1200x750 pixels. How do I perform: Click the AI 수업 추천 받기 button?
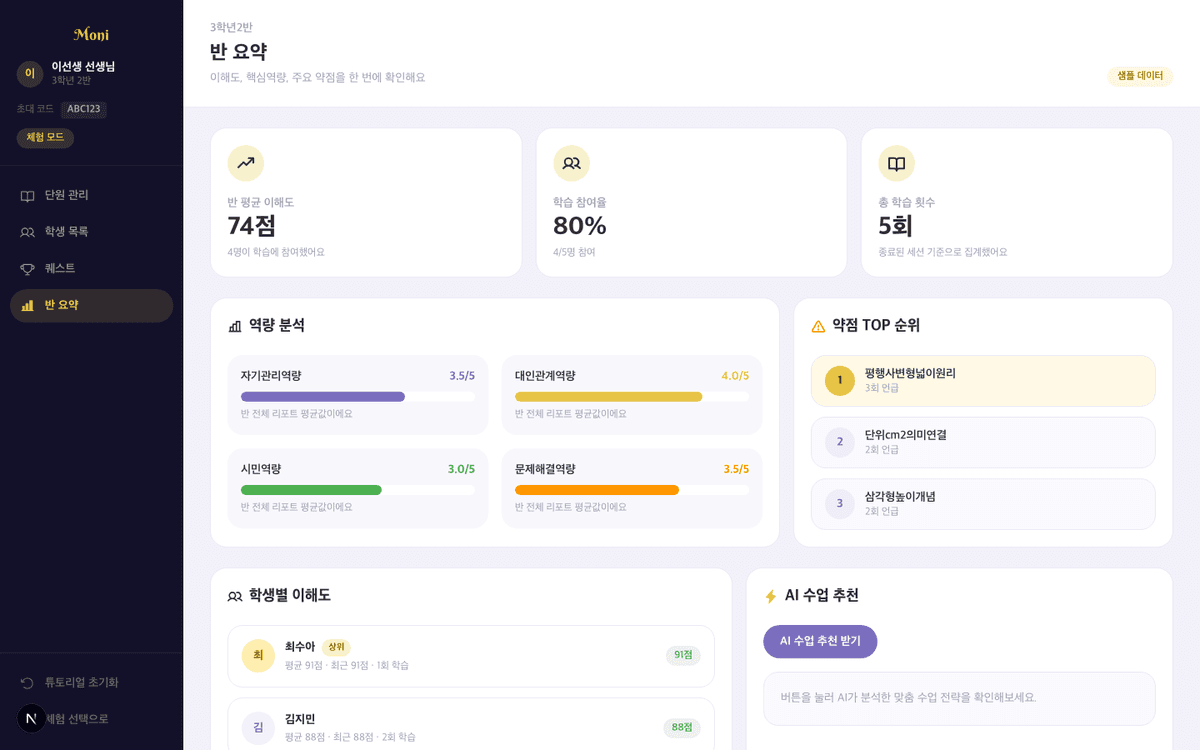pos(820,641)
